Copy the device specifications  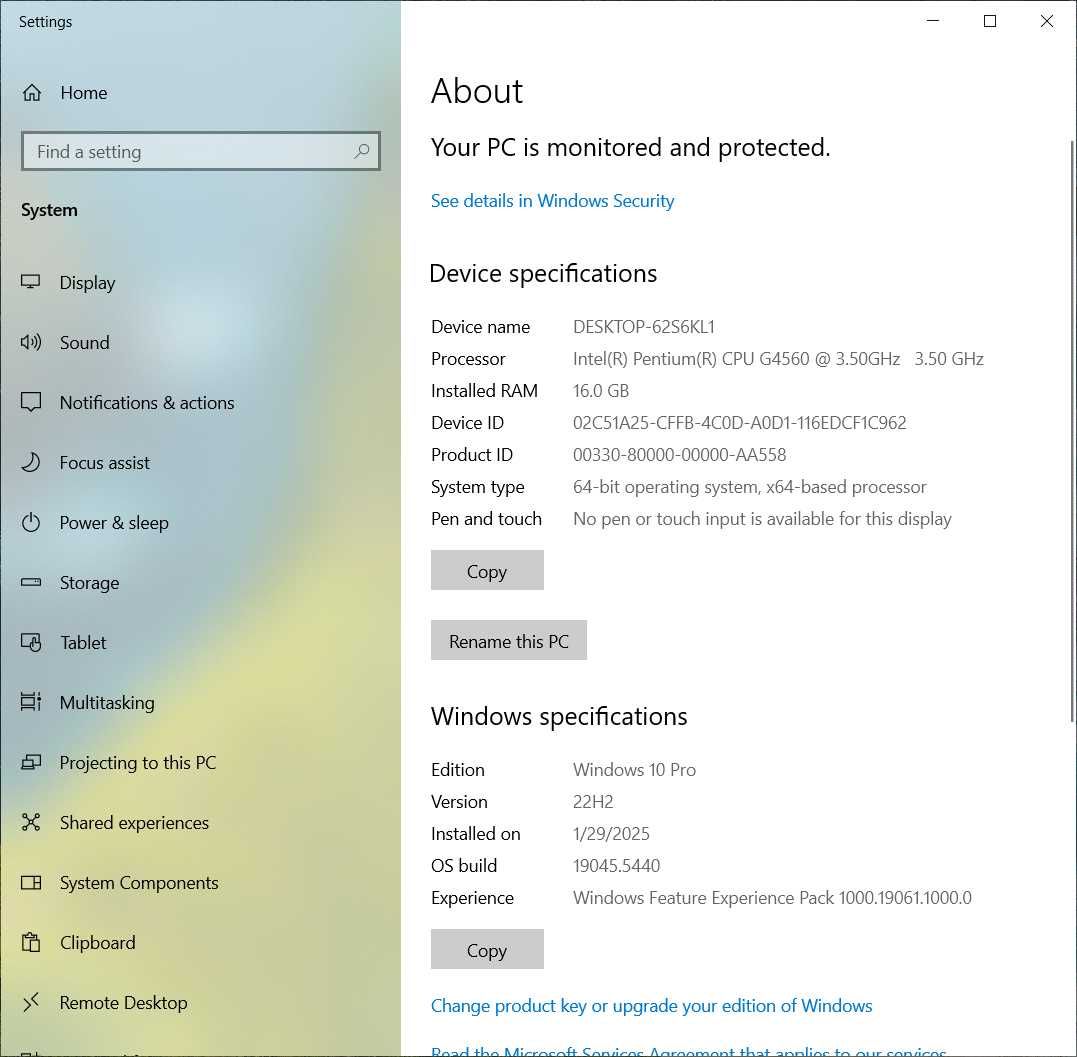coord(487,570)
